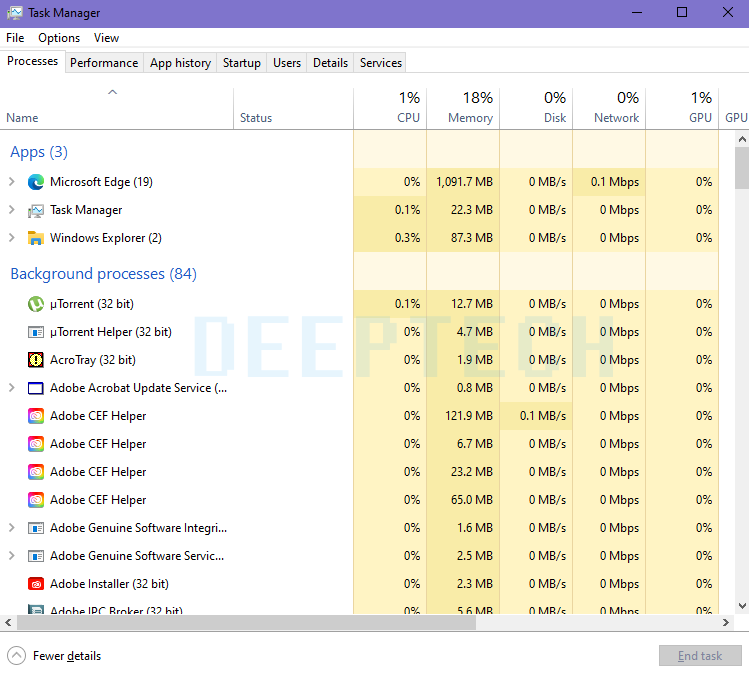The image size is (749, 679).
Task: Switch to the Users tab
Action: pos(287,63)
